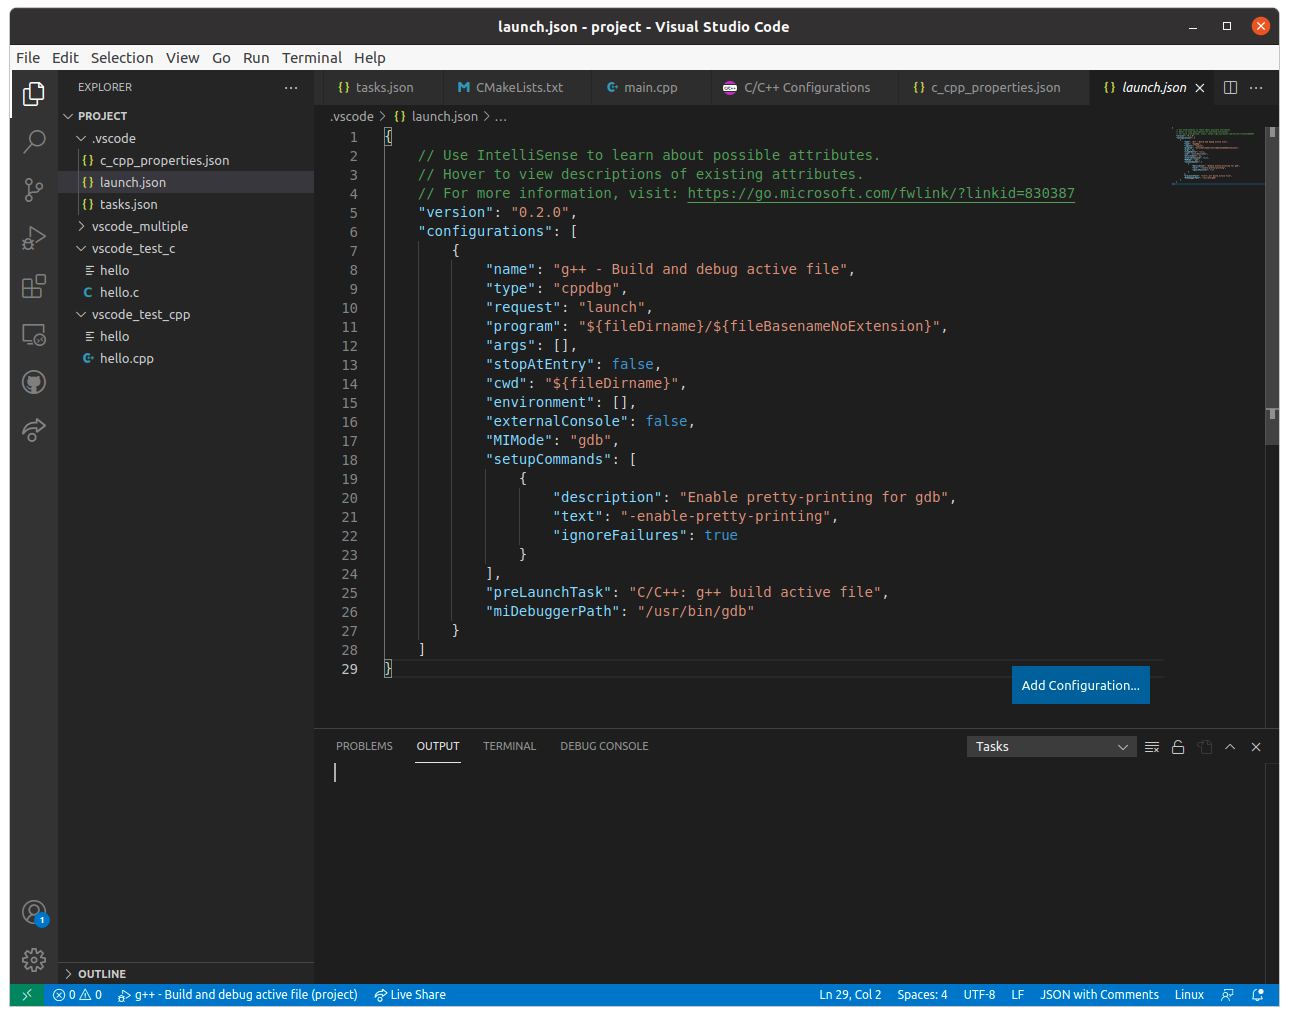Open the Run menu
The height and width of the screenshot is (1016, 1289).
click(x=256, y=58)
